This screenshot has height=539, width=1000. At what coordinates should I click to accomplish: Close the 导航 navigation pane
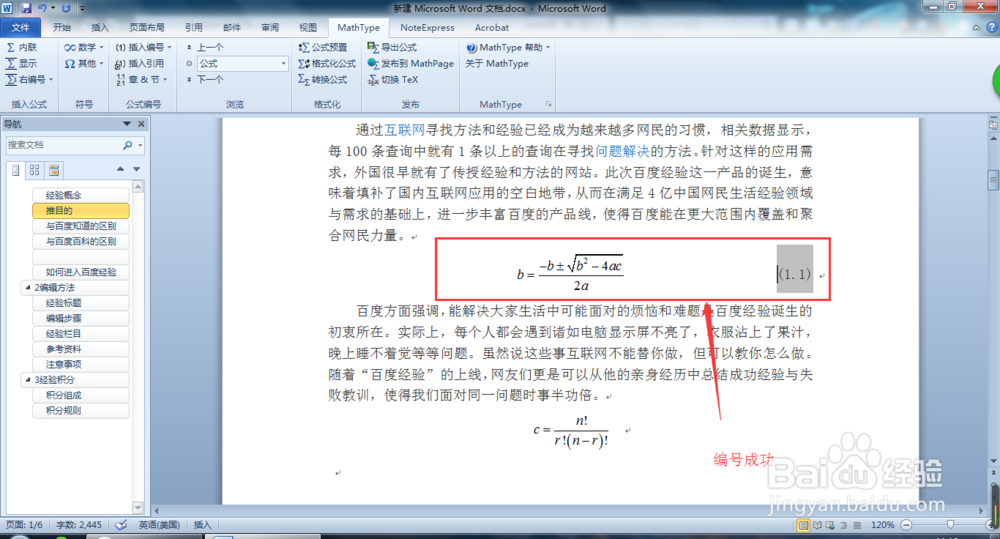(142, 124)
